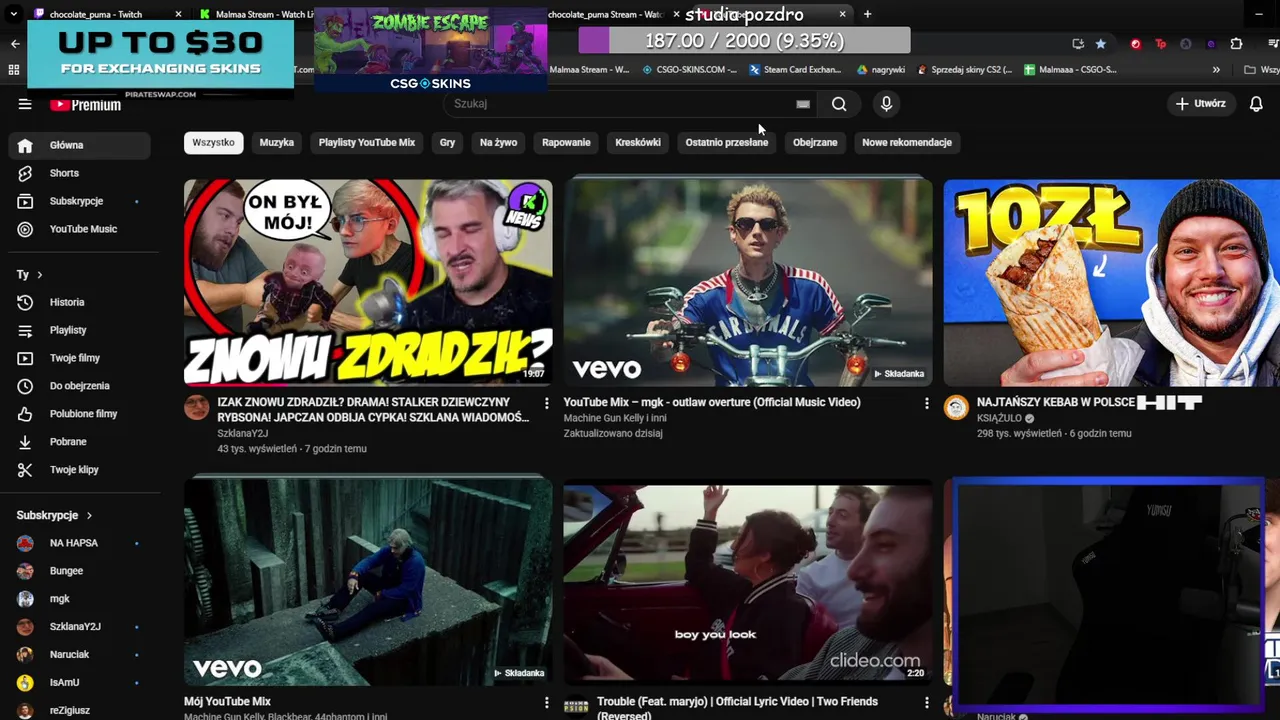Screen dimensions: 1280x720
Task: Select Ostatnio przesłane filter chip
Action: tap(727, 142)
